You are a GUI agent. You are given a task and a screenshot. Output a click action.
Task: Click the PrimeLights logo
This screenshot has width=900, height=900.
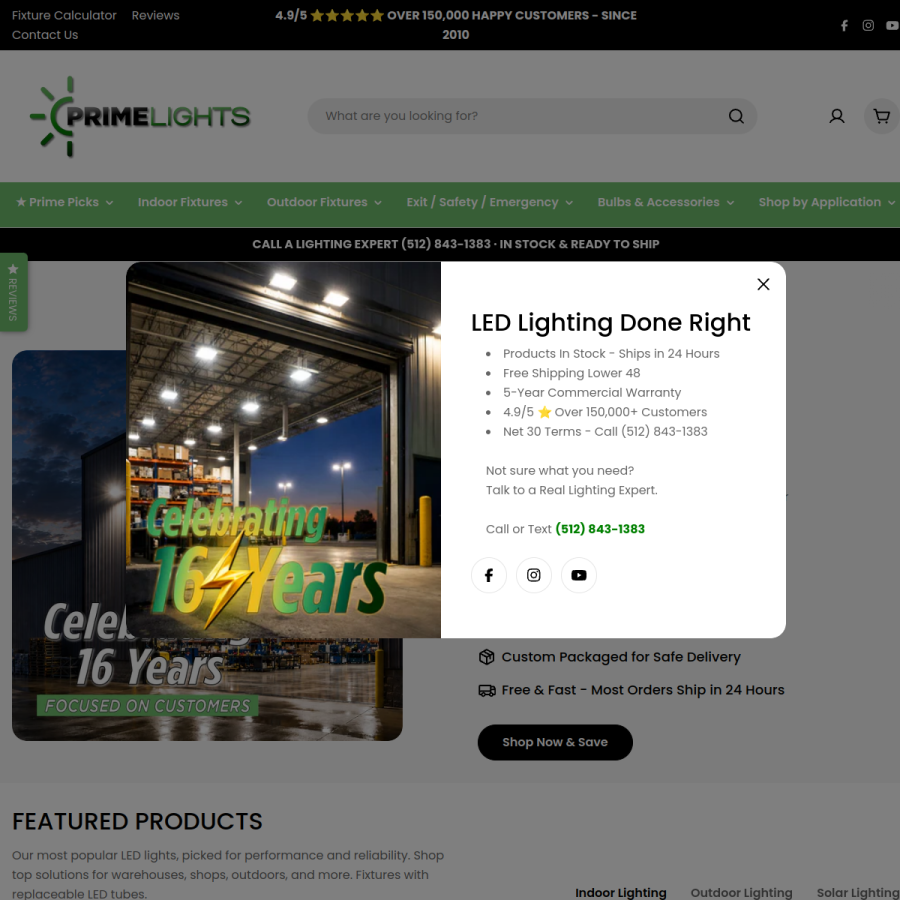141,117
